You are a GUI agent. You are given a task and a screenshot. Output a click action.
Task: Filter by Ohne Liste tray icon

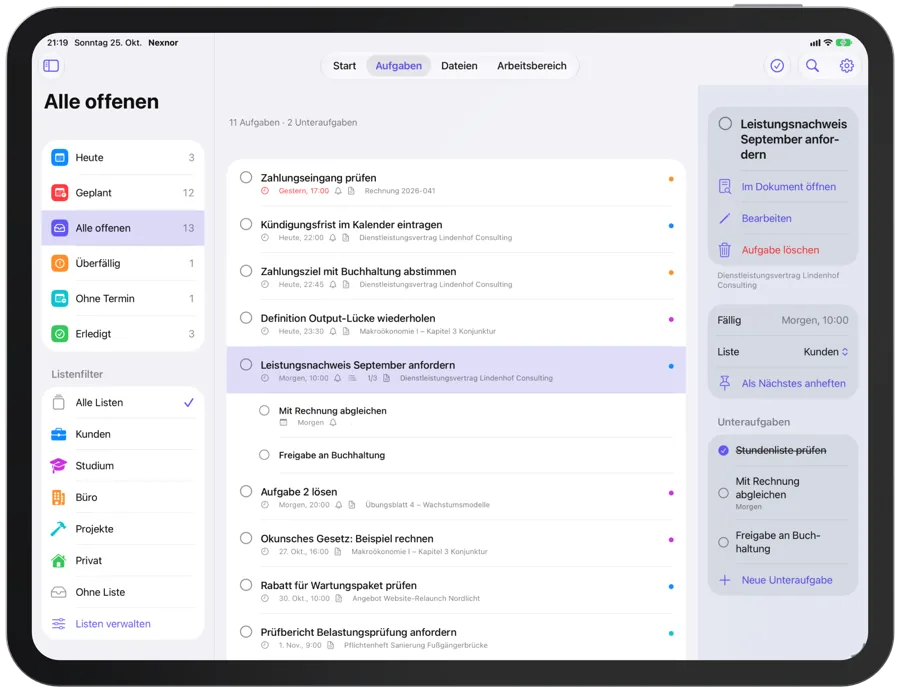coord(59,592)
